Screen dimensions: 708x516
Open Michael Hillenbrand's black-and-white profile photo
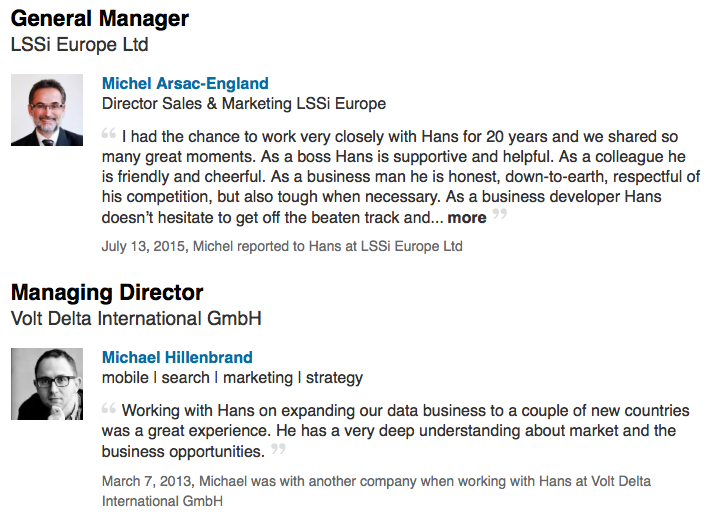point(47,384)
